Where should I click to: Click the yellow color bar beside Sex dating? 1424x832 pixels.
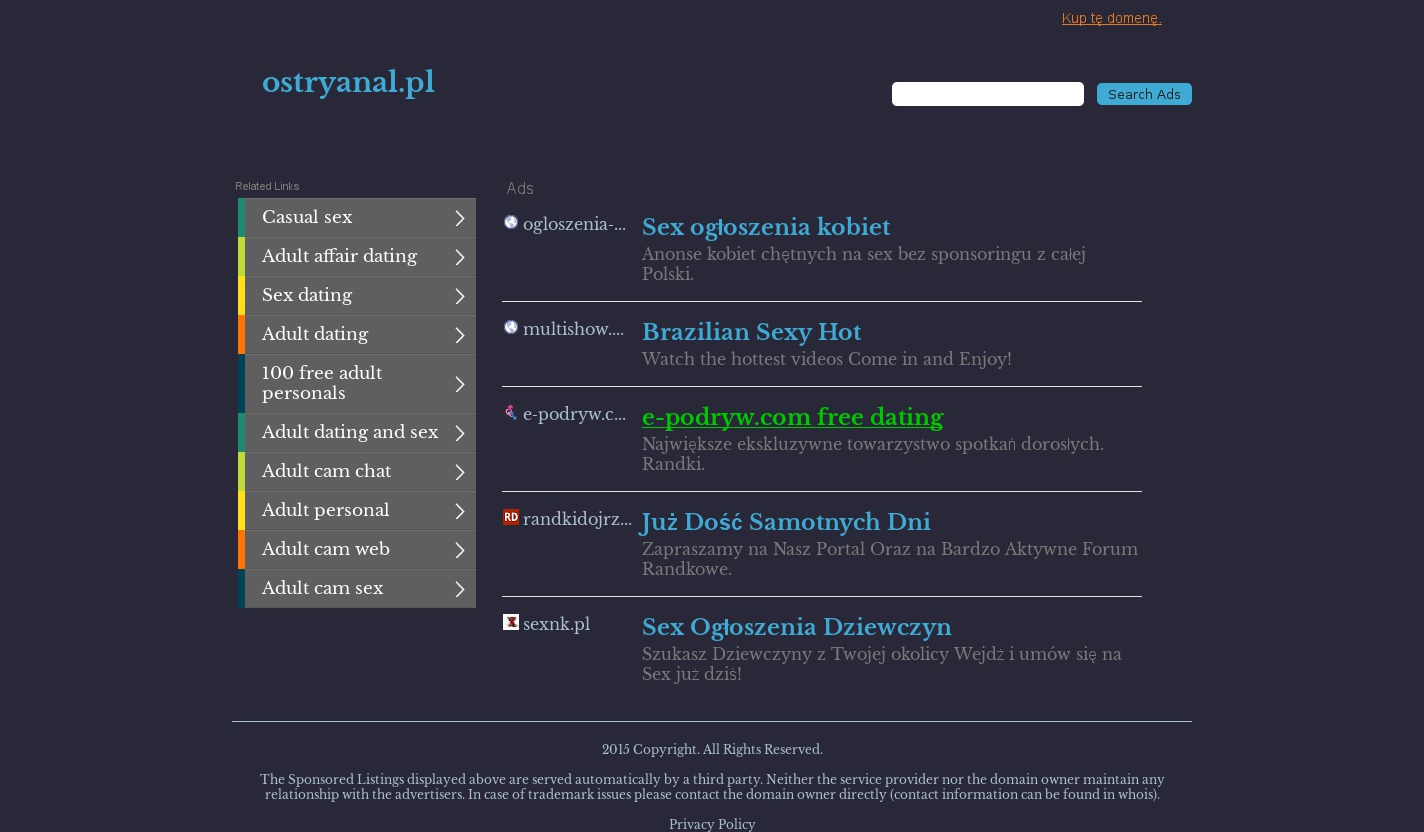coord(241,296)
